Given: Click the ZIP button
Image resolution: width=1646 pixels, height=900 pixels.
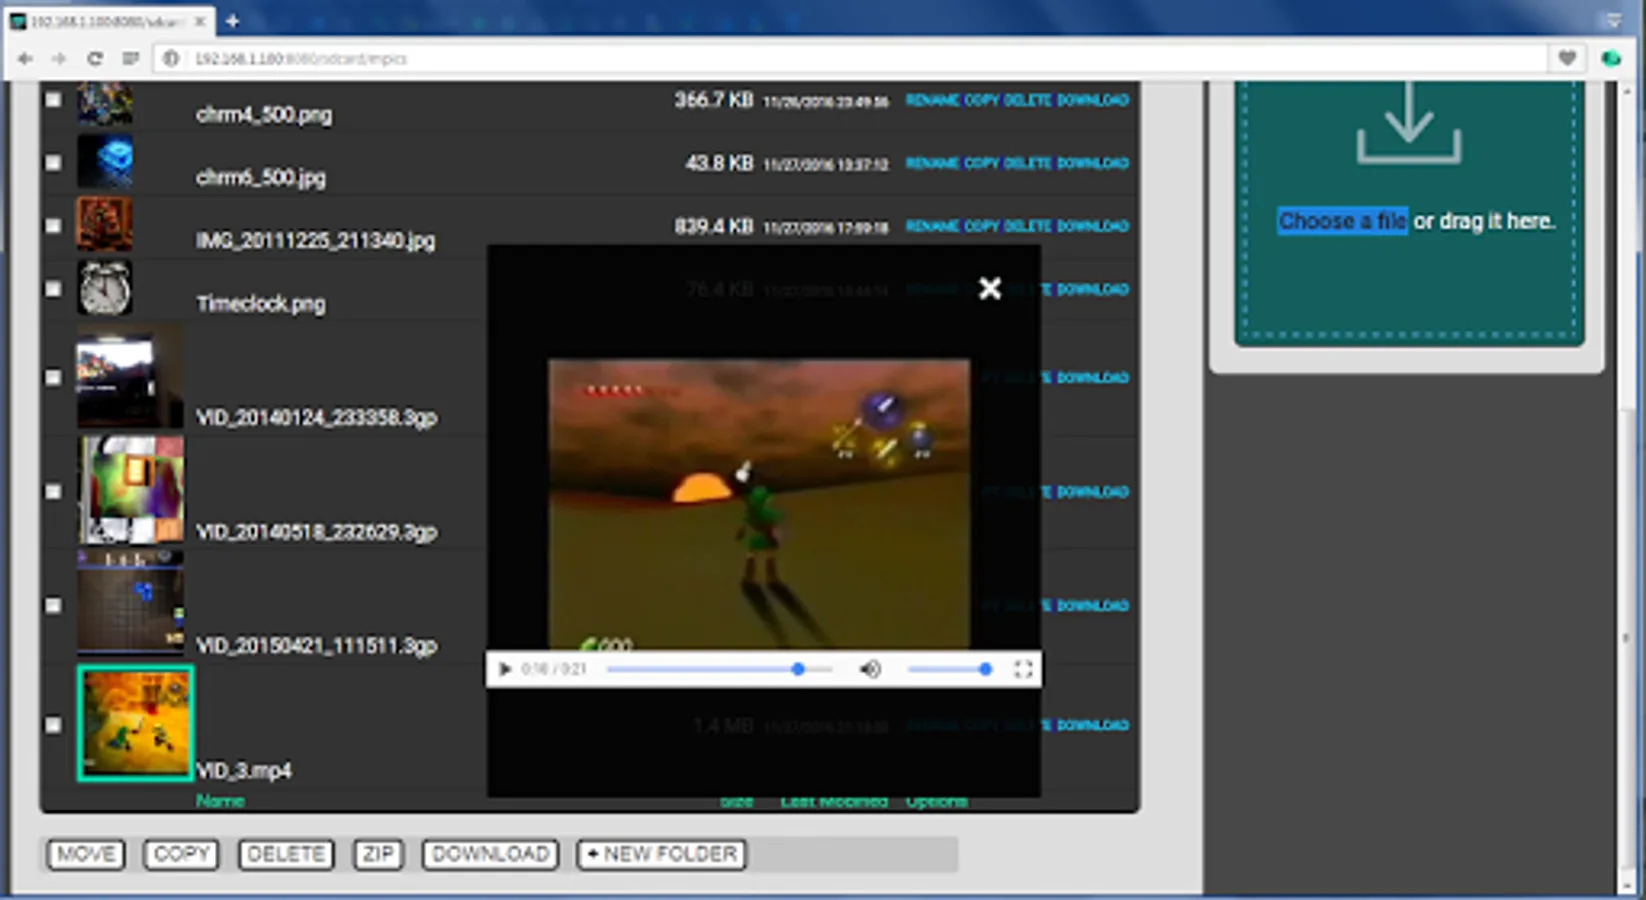Looking at the screenshot, I should (x=378, y=854).
